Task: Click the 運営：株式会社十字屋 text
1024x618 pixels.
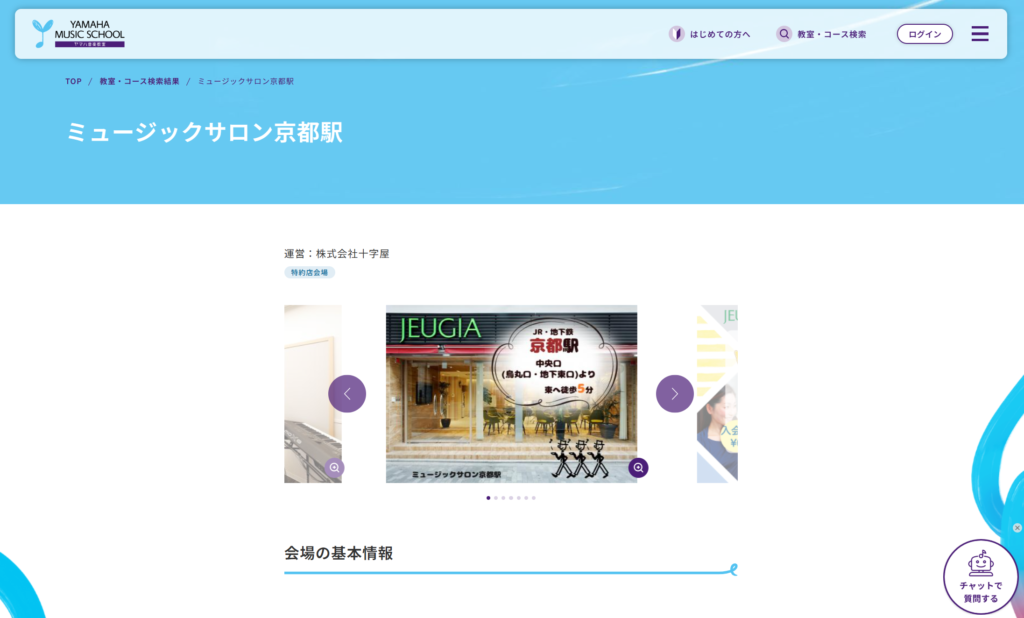Action: 336,253
